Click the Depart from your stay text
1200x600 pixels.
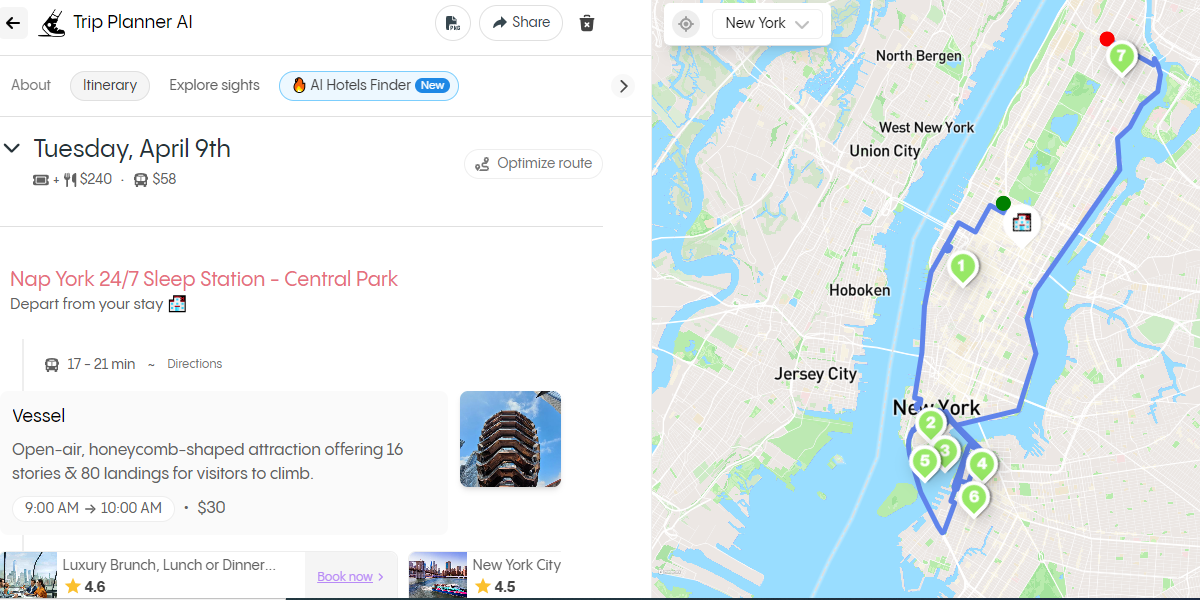[x=86, y=304]
